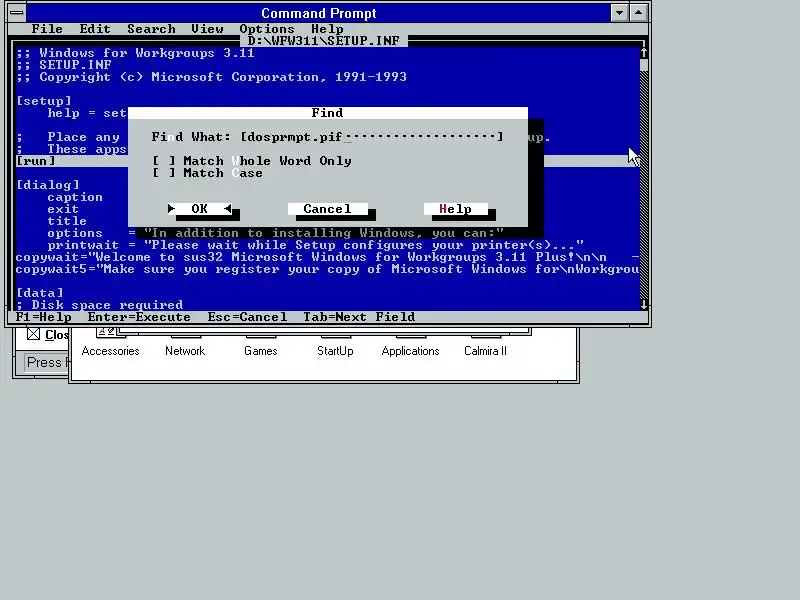Click Esc=Cancel in the status bar

tap(247, 317)
